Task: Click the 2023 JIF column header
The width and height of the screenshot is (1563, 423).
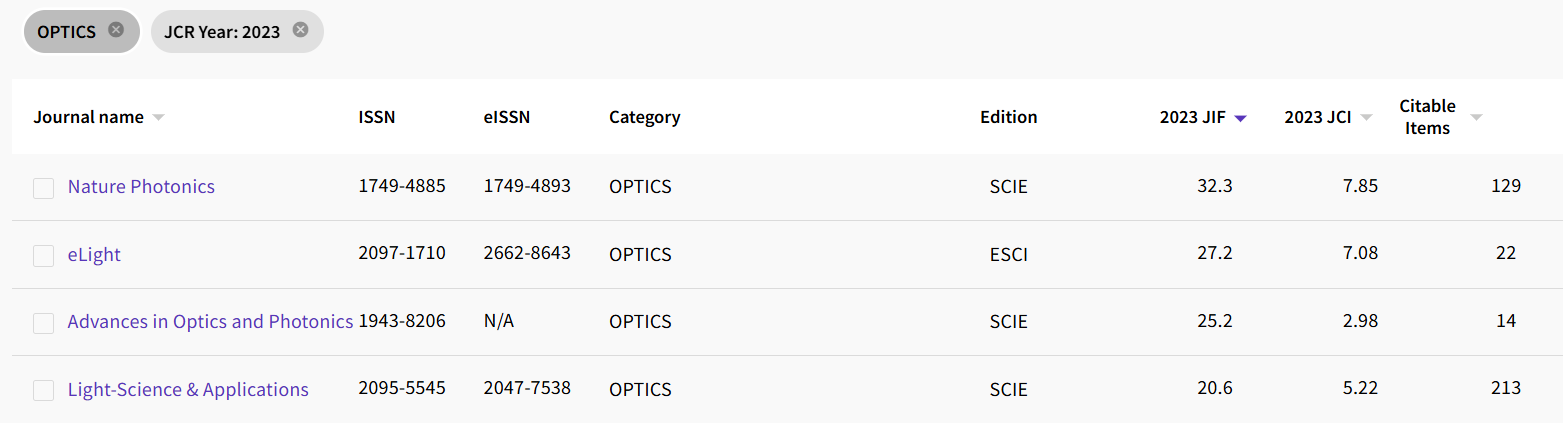Action: tap(1194, 117)
